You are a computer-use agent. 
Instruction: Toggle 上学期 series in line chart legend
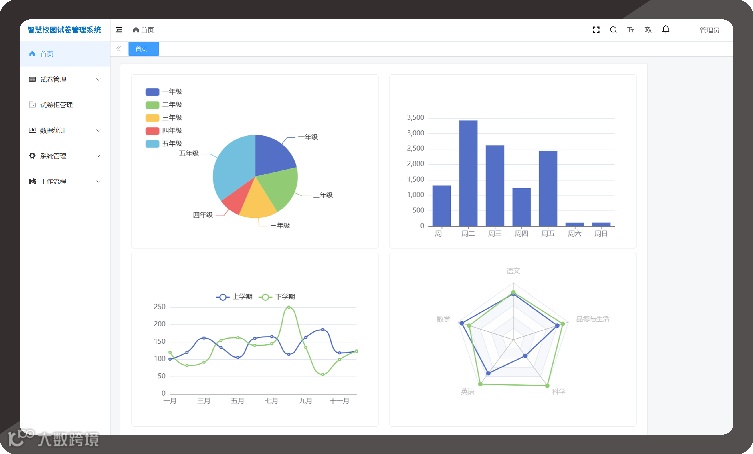pyautogui.click(x=234, y=297)
